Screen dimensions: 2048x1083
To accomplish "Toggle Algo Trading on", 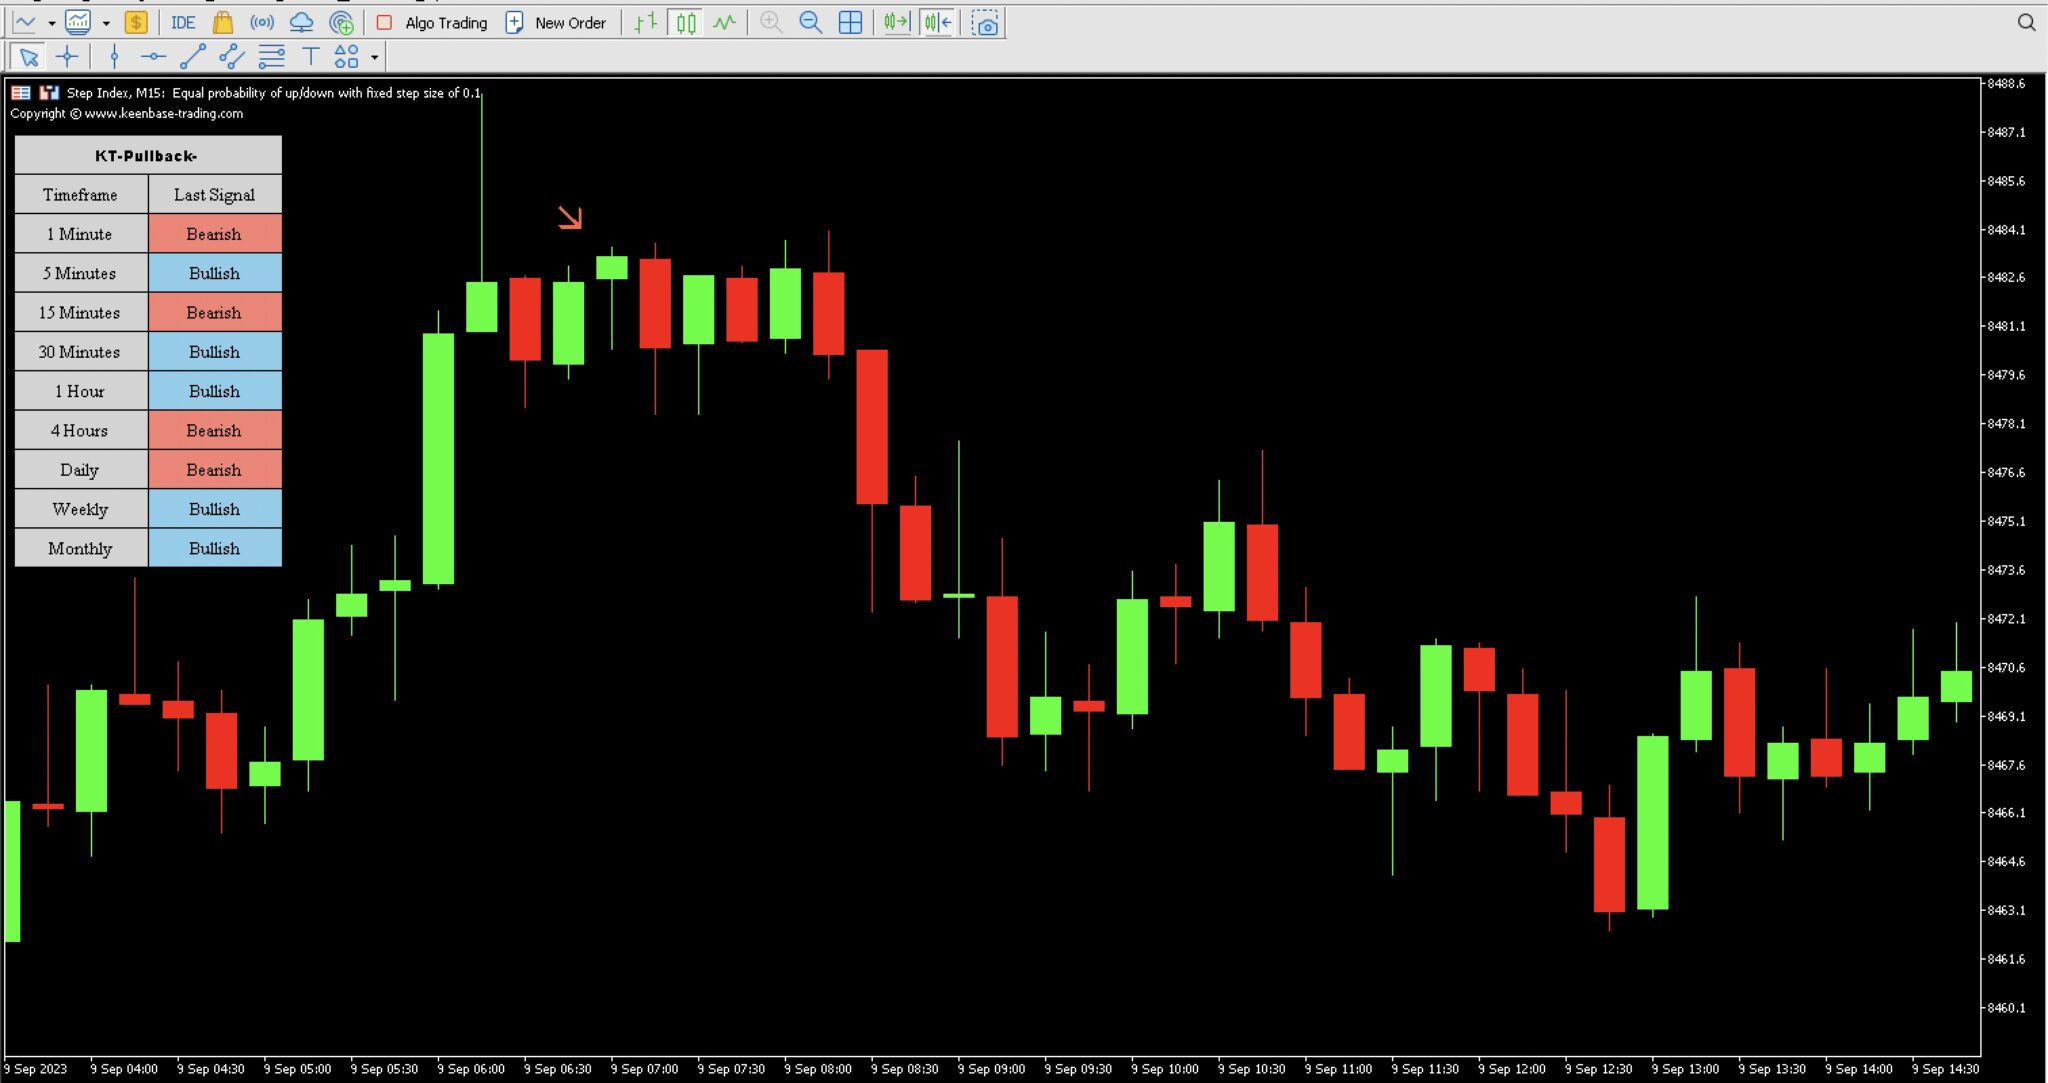I will tap(432, 22).
